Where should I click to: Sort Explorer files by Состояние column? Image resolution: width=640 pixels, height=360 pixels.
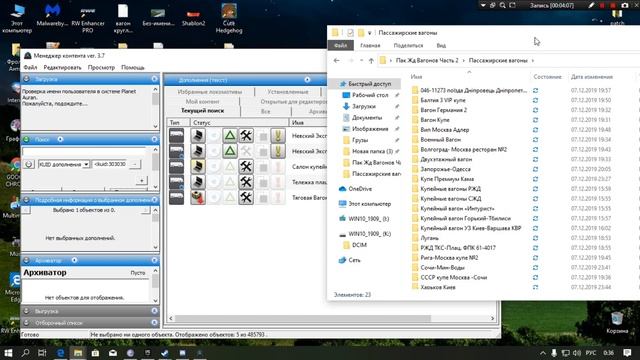[547, 77]
